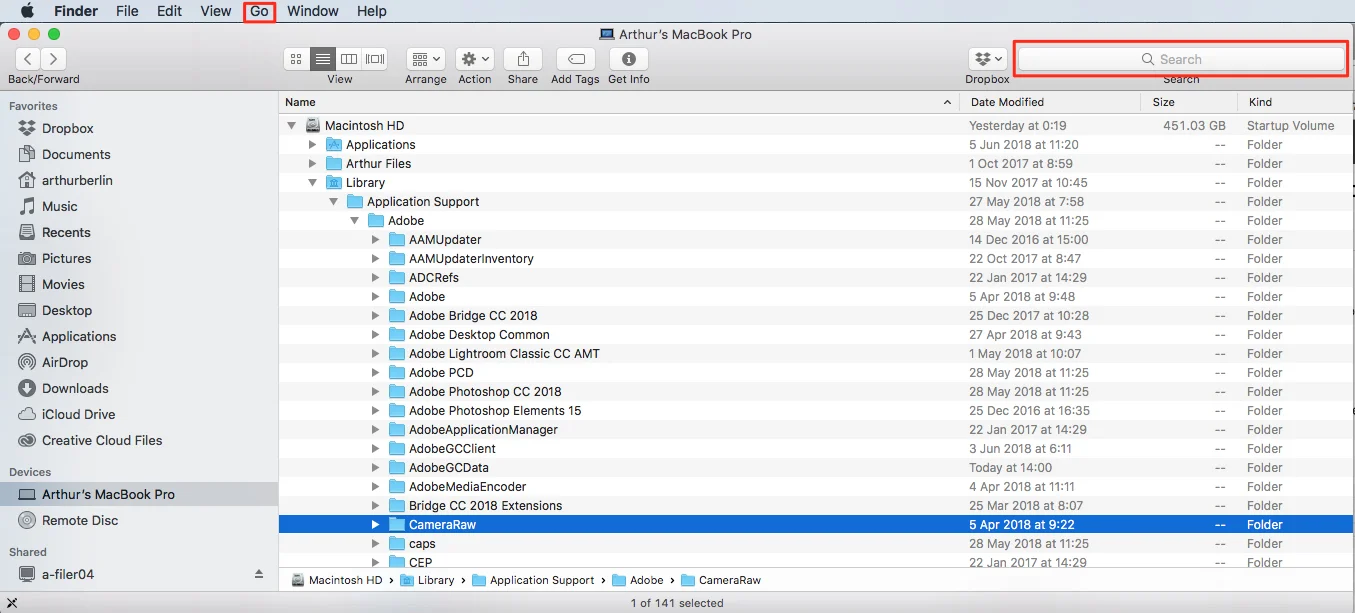Collapse the Application Support folder triangle
1355x613 pixels.
pyautogui.click(x=333, y=202)
